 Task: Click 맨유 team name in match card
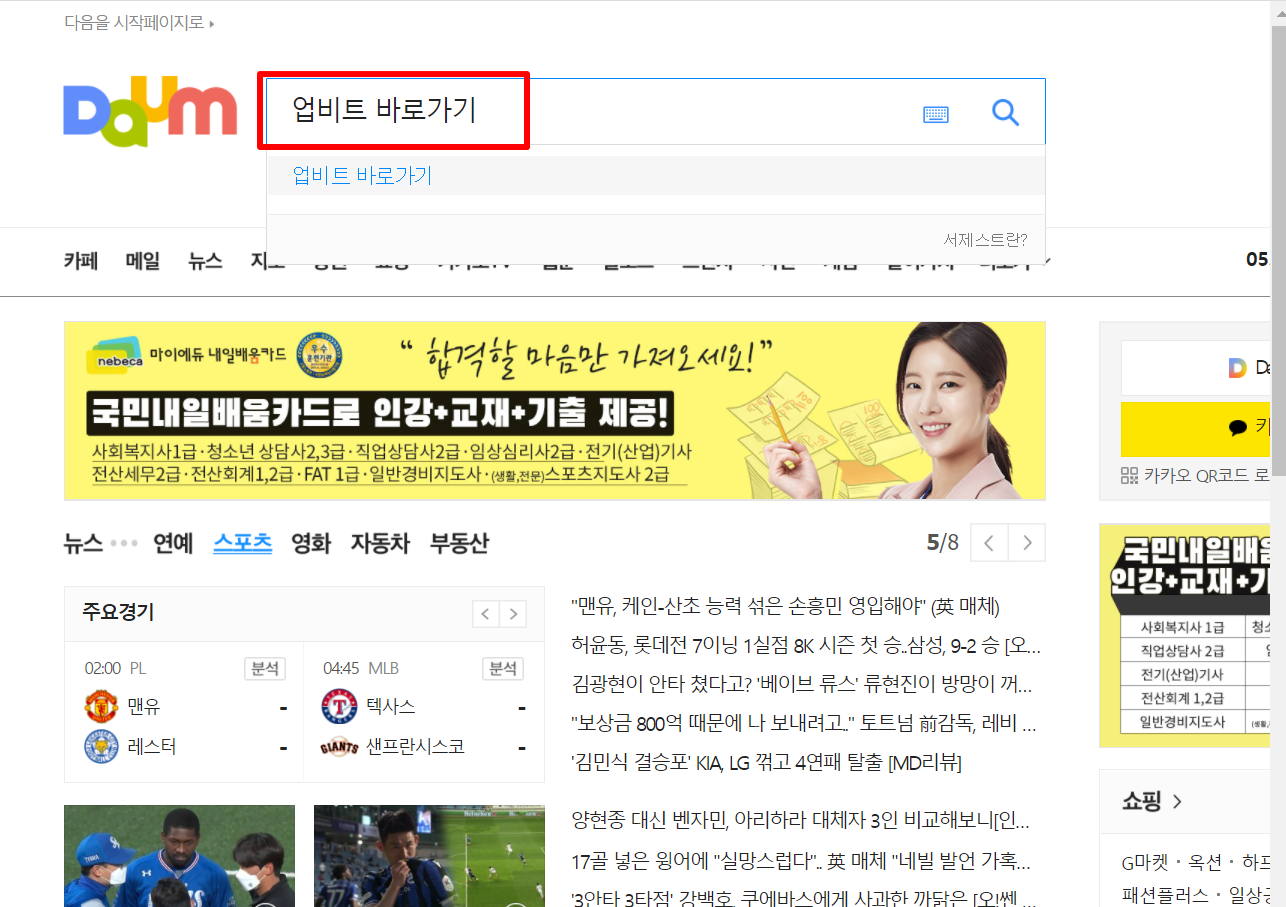144,707
